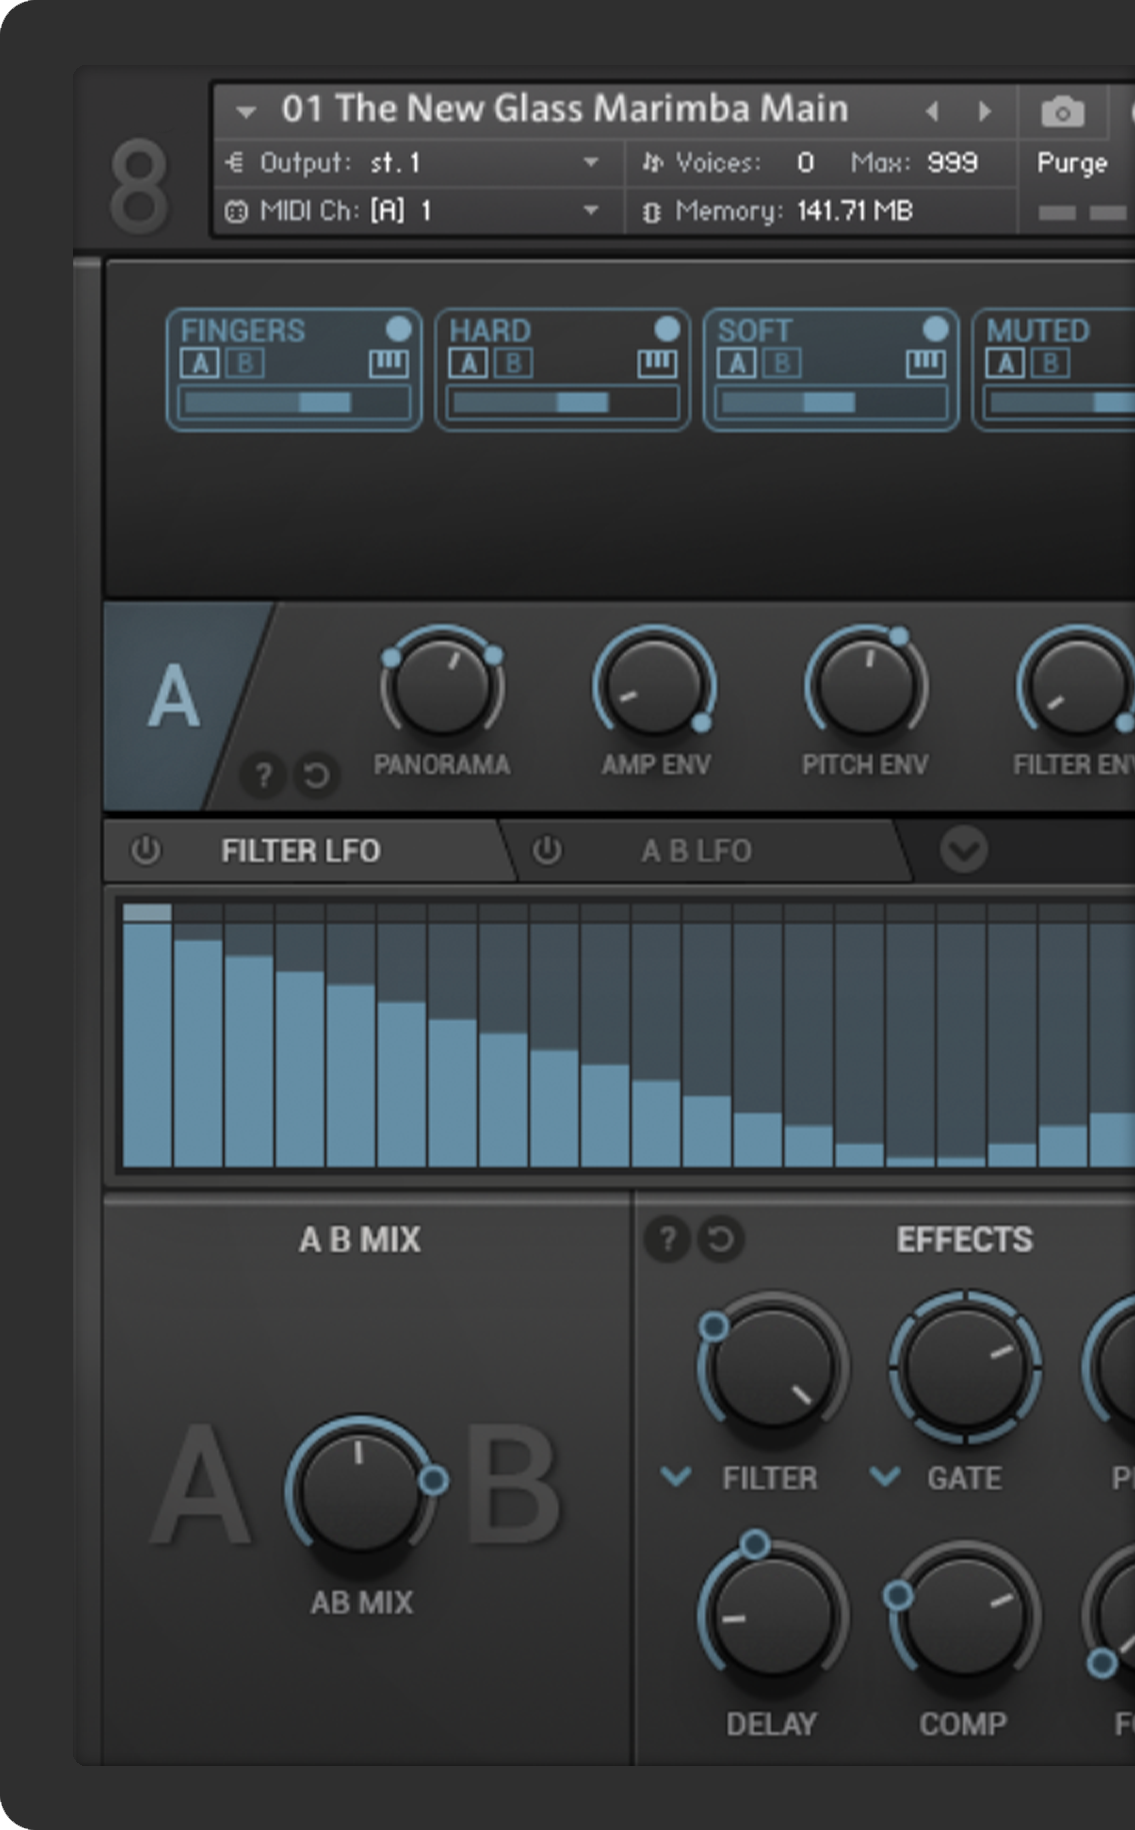Click the Memory icon in the header
Viewport: 1135px width, 1830px height.
point(651,212)
